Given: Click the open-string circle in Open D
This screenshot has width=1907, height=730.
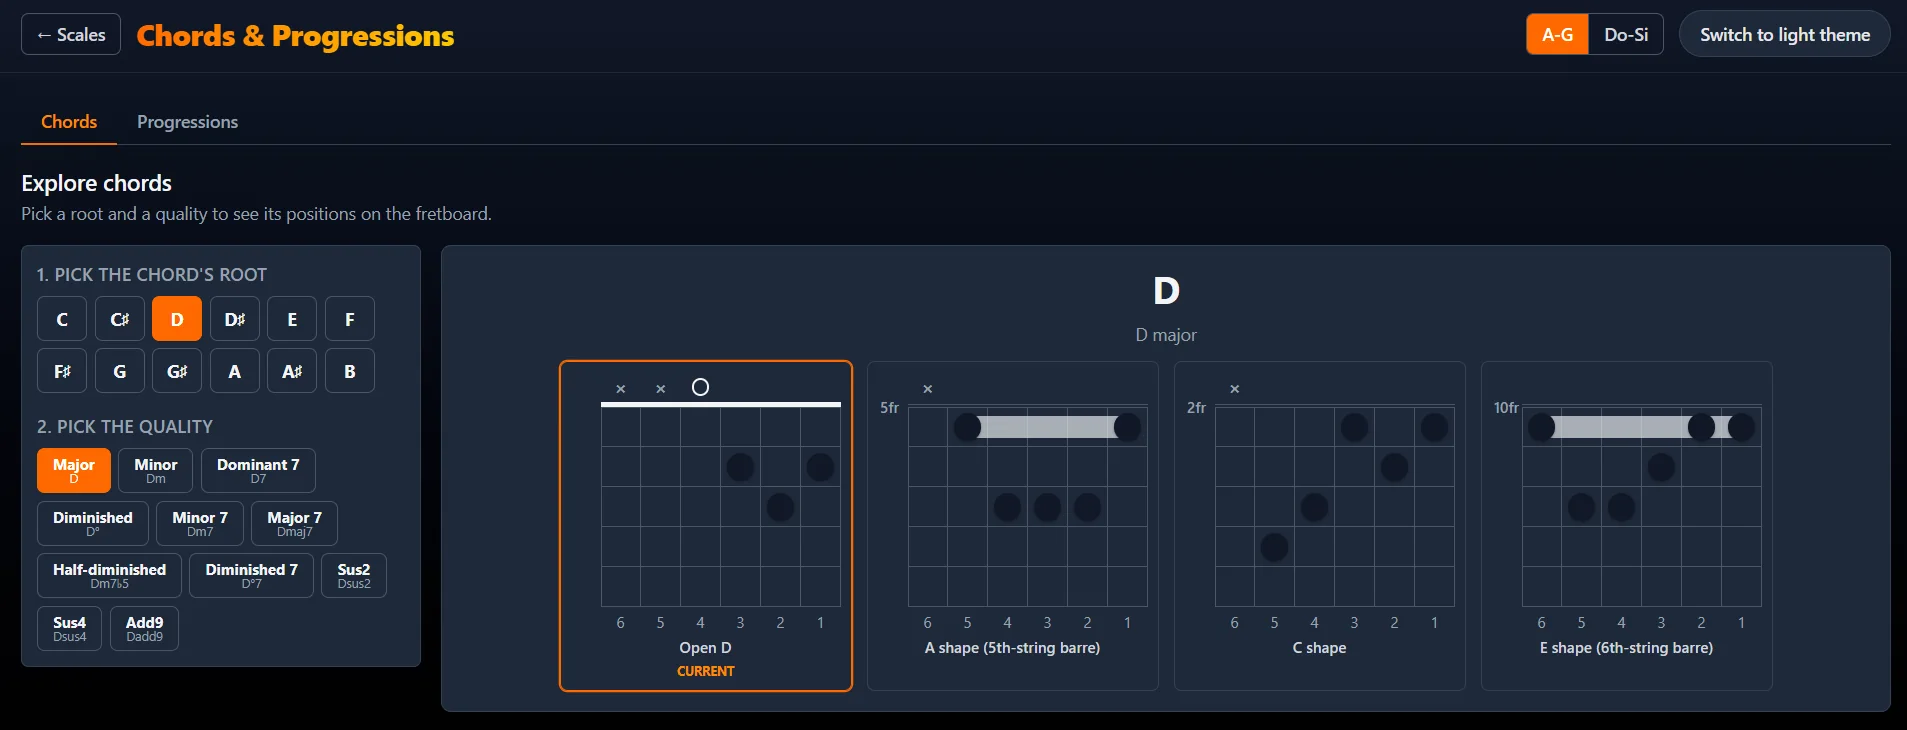Looking at the screenshot, I should pos(700,387).
